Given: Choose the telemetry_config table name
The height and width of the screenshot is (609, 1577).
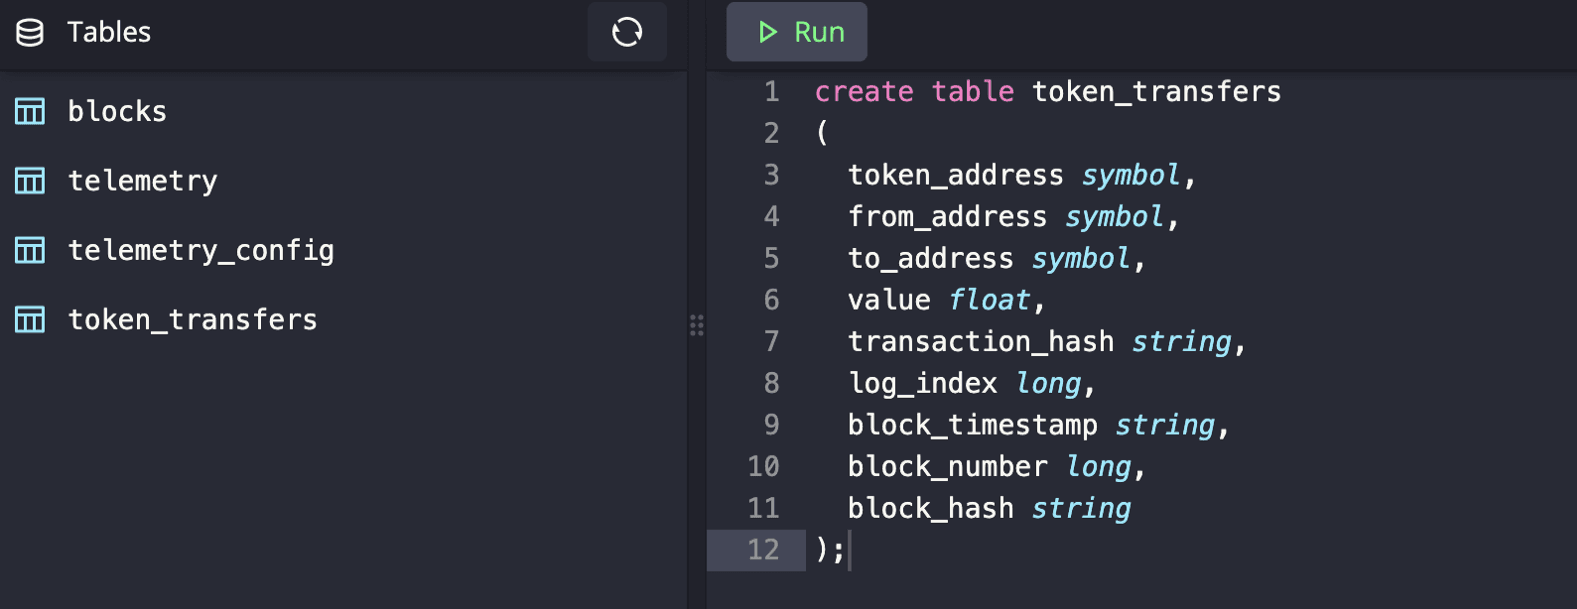Looking at the screenshot, I should click(x=201, y=250).
